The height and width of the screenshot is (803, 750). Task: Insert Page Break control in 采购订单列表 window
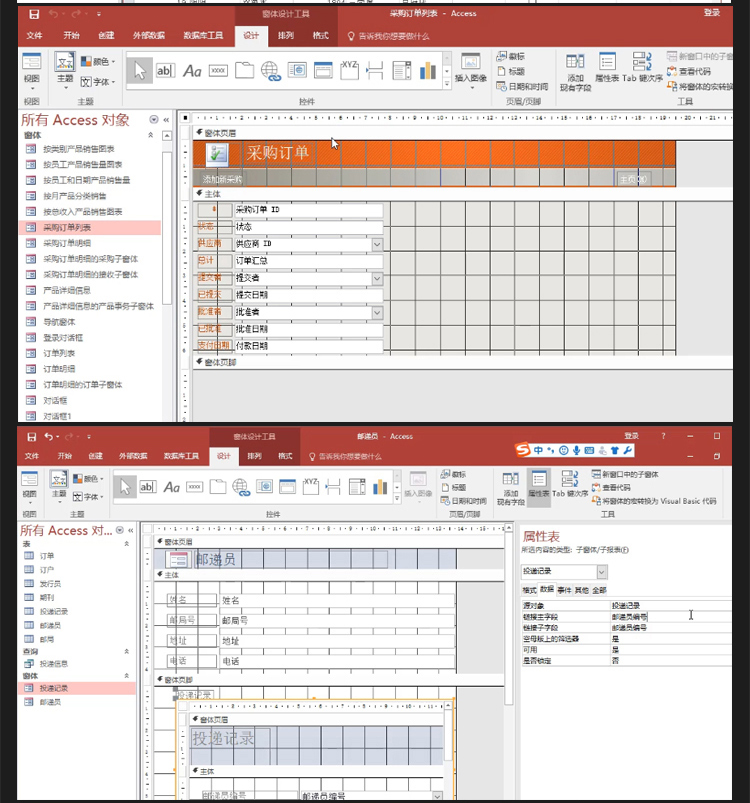click(x=375, y=71)
